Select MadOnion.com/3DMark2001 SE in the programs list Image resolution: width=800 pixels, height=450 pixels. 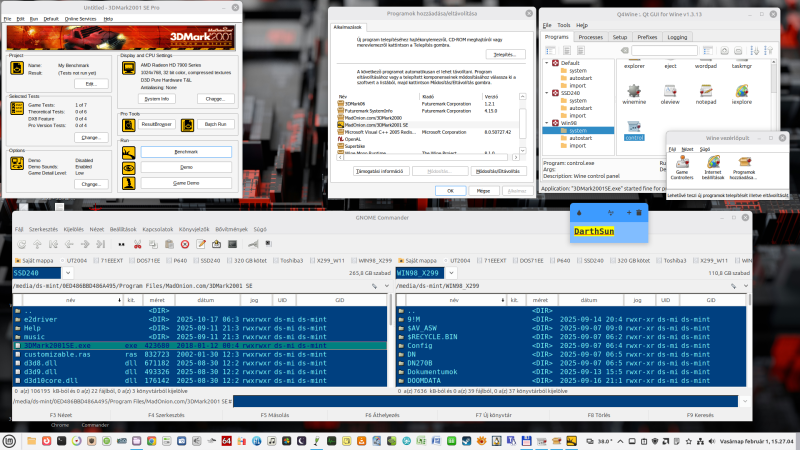click(x=428, y=125)
